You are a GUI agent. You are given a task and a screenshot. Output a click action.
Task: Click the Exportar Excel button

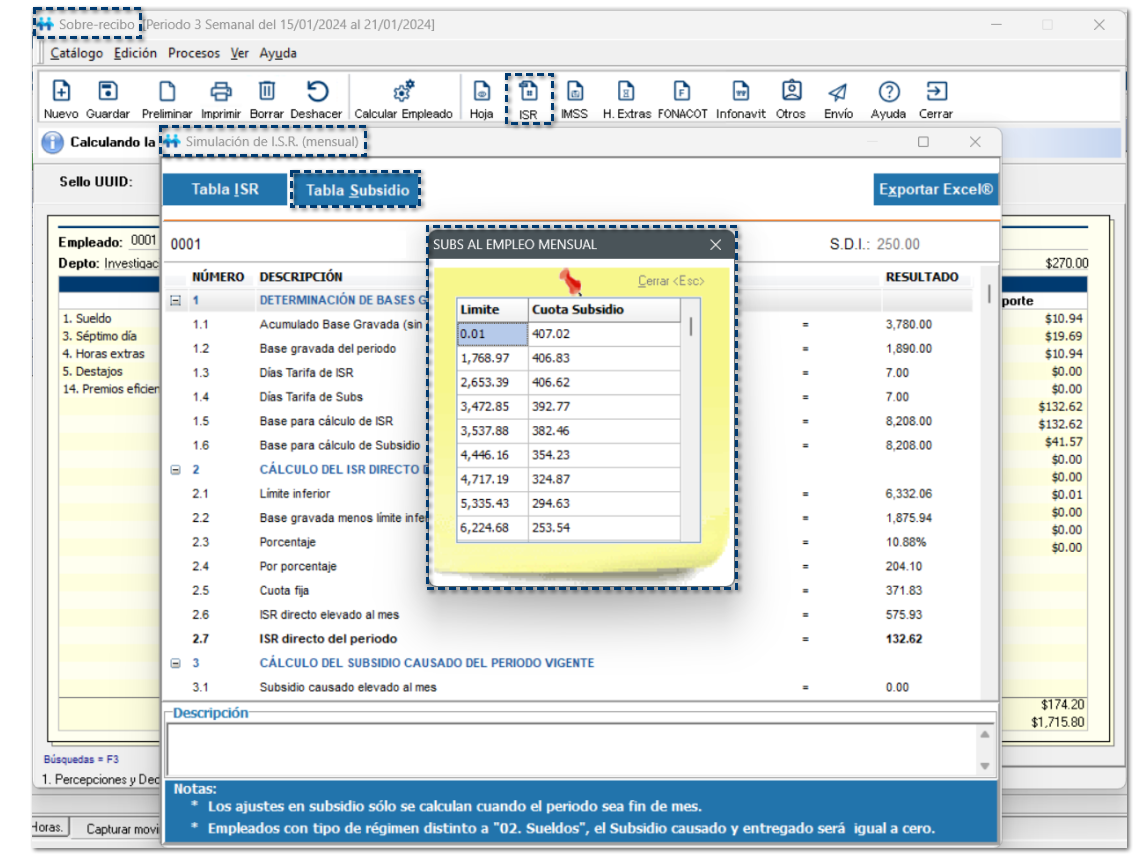(x=935, y=189)
